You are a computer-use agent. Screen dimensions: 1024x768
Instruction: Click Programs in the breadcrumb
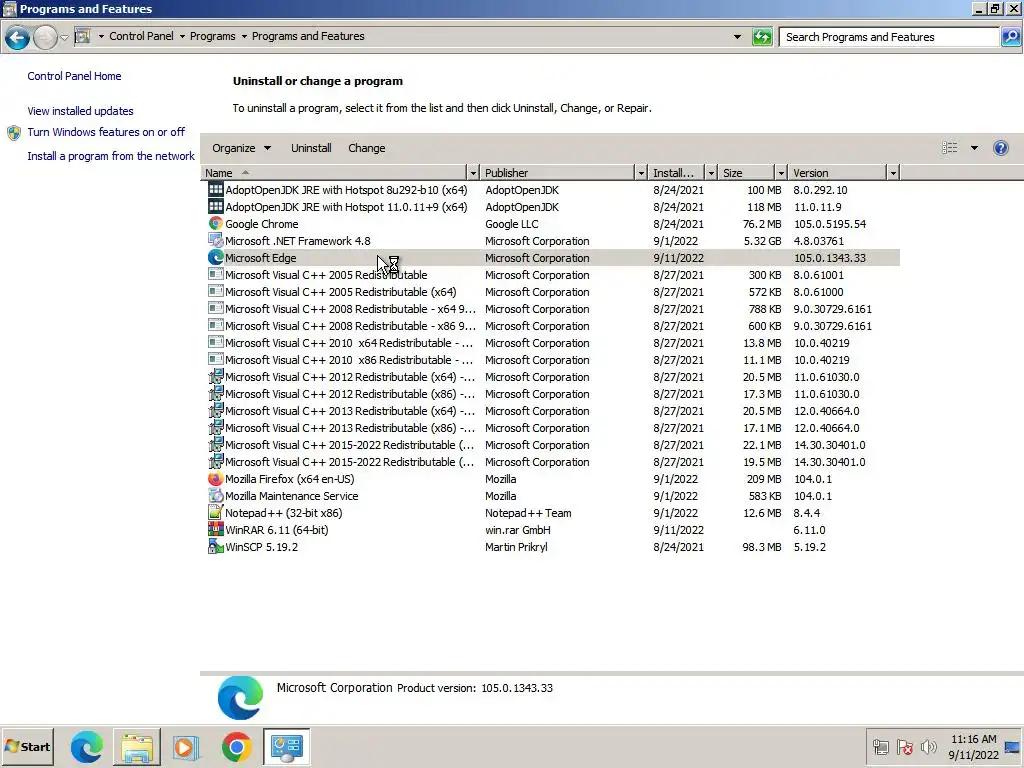click(x=212, y=36)
